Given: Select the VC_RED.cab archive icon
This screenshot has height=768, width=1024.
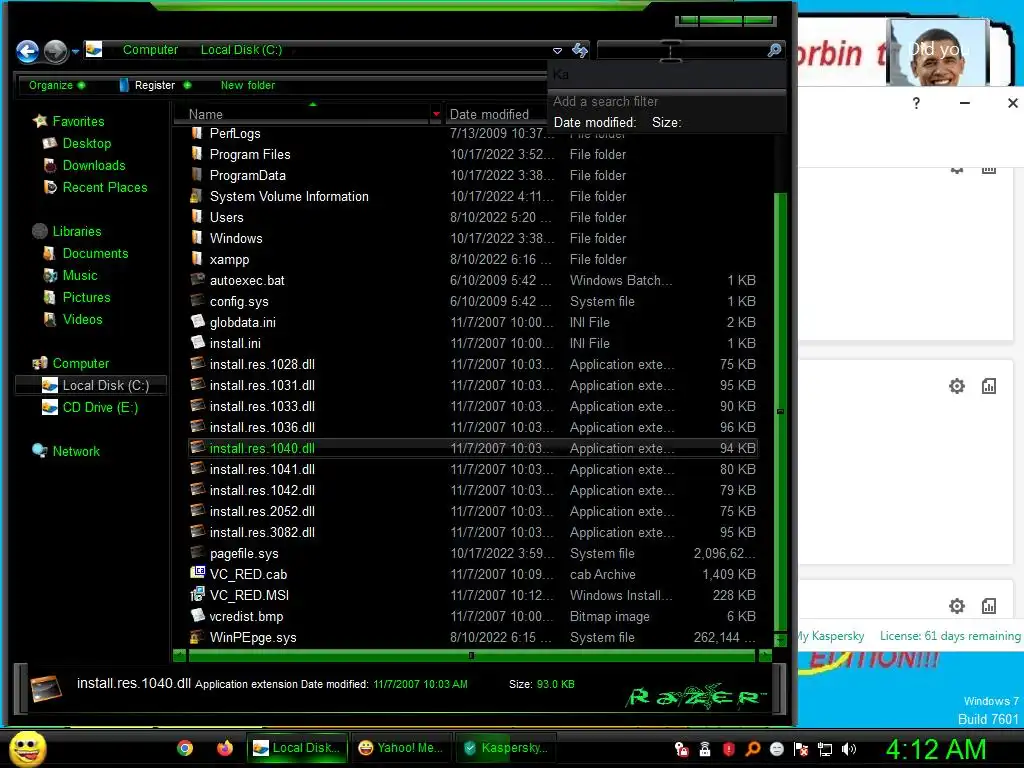Looking at the screenshot, I should point(197,574).
